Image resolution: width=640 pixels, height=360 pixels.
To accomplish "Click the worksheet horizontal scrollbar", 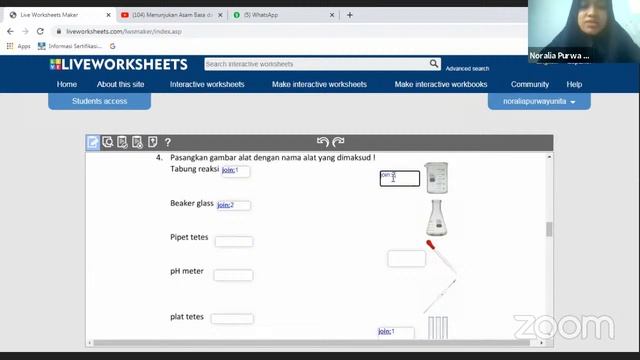I will (311, 343).
